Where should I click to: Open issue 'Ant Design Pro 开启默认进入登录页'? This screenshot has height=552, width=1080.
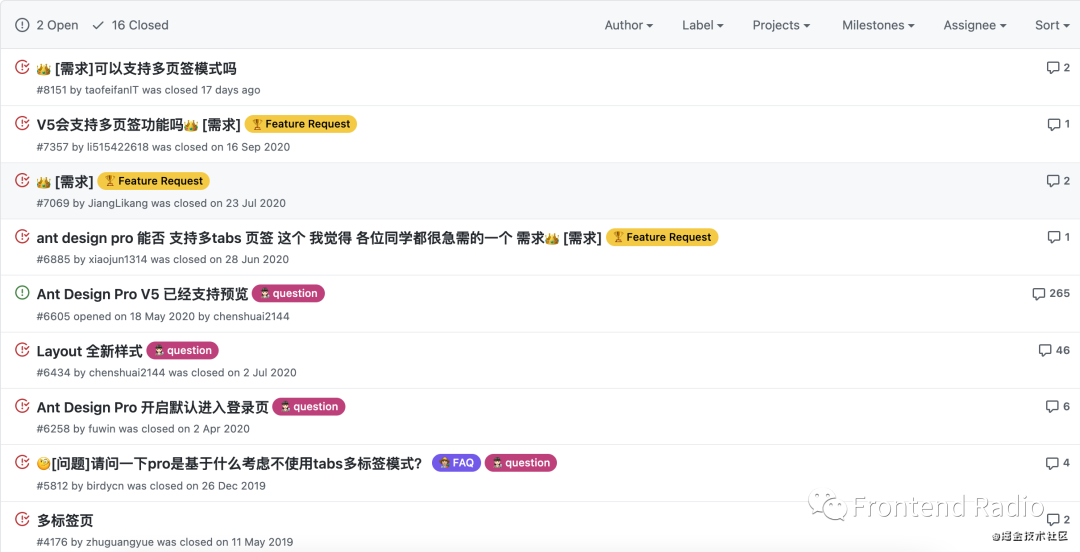[x=152, y=407]
